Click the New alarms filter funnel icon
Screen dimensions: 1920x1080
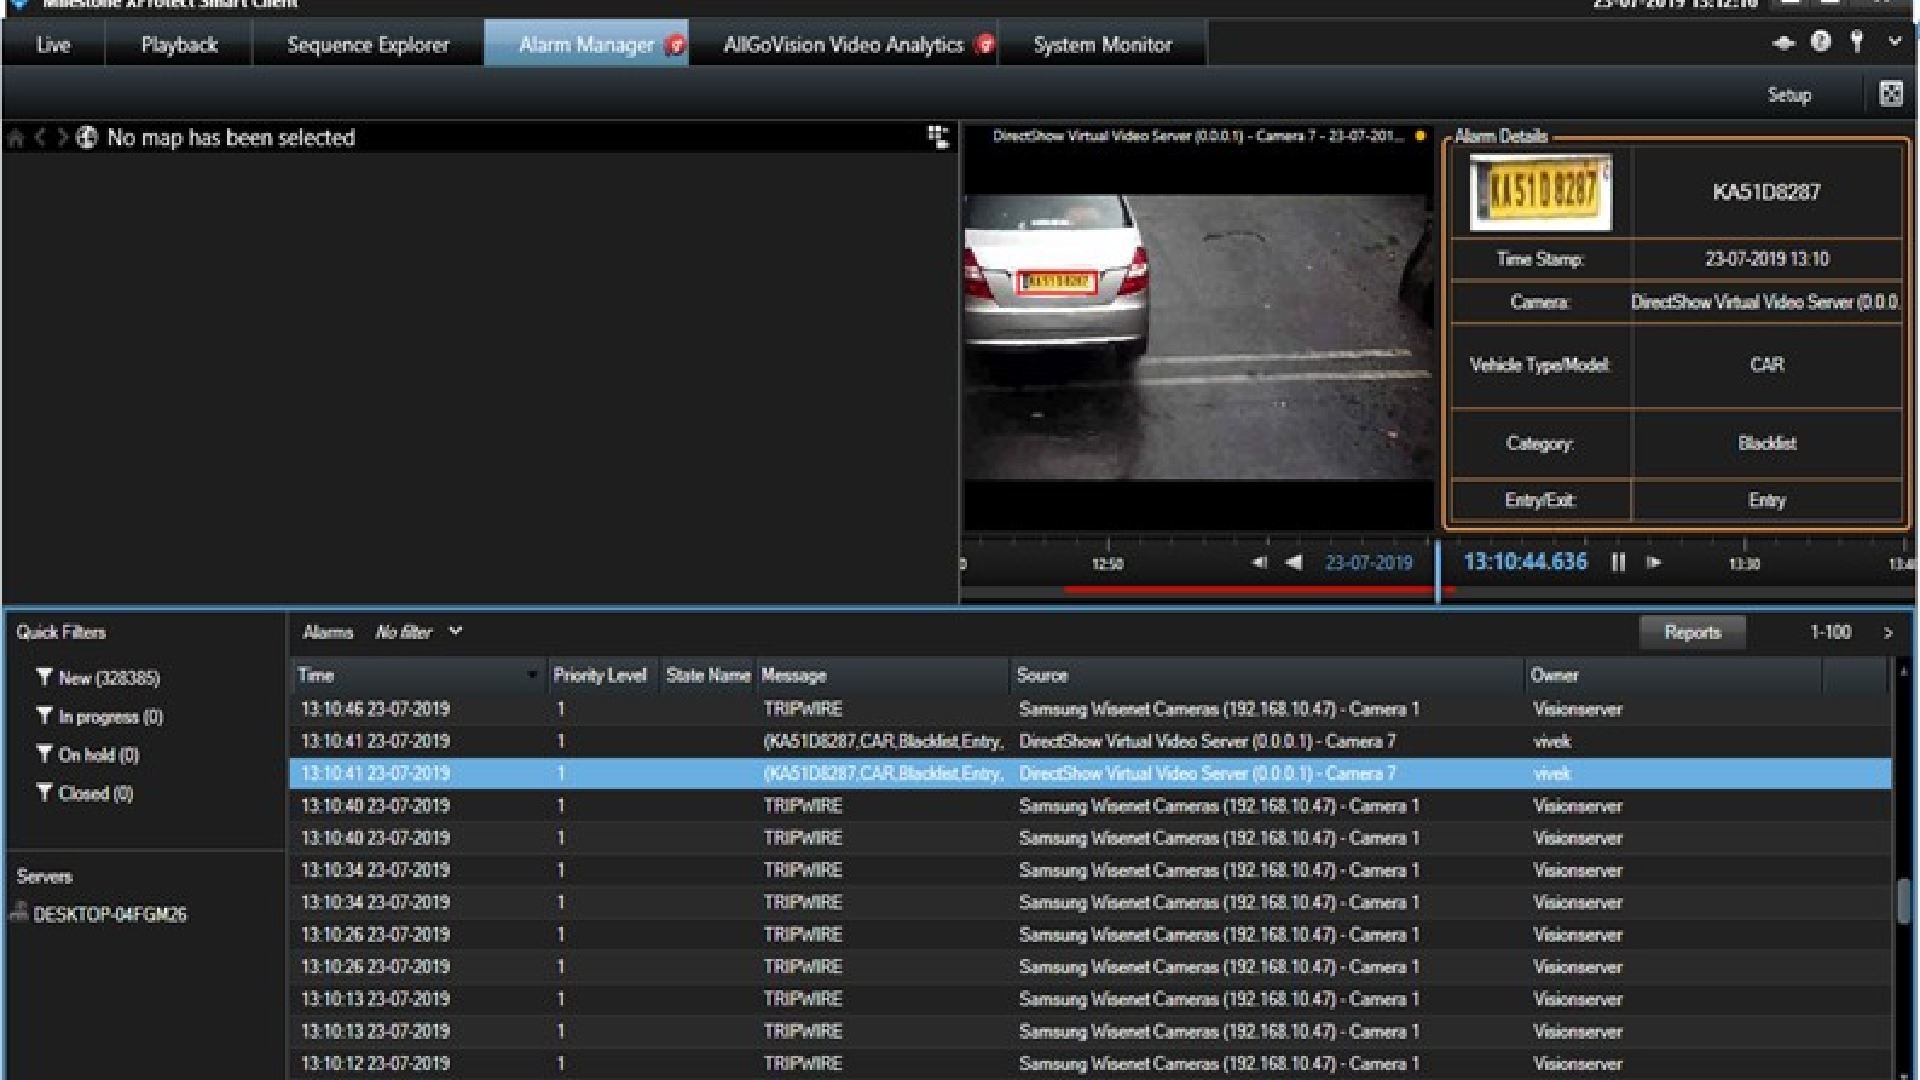(44, 677)
